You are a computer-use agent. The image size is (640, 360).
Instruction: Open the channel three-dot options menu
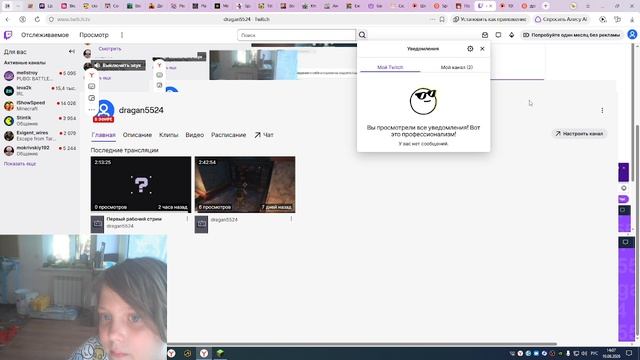click(x=602, y=111)
